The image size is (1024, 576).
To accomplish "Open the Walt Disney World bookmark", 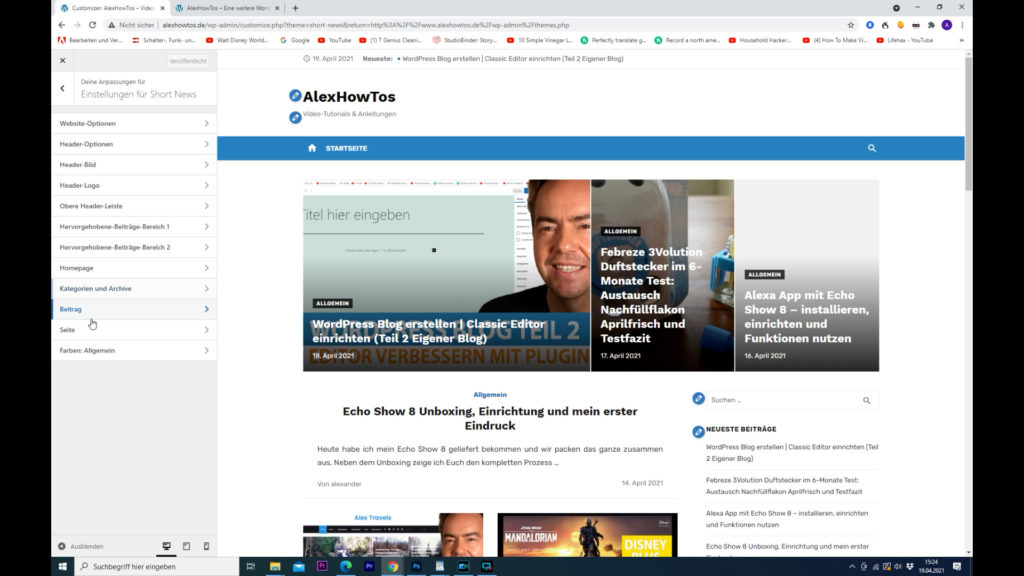I will pos(236,40).
